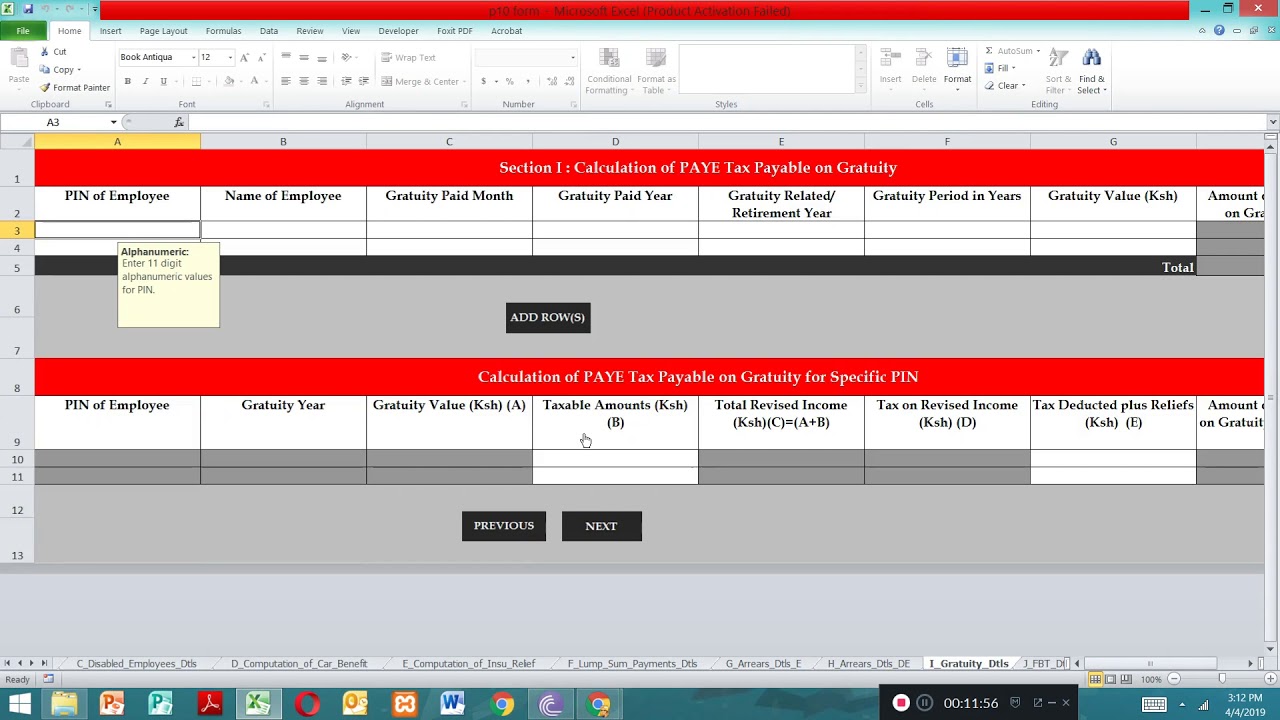Open the font name dropdown Book Antiqua
The width and height of the screenshot is (1280, 720).
[194, 57]
